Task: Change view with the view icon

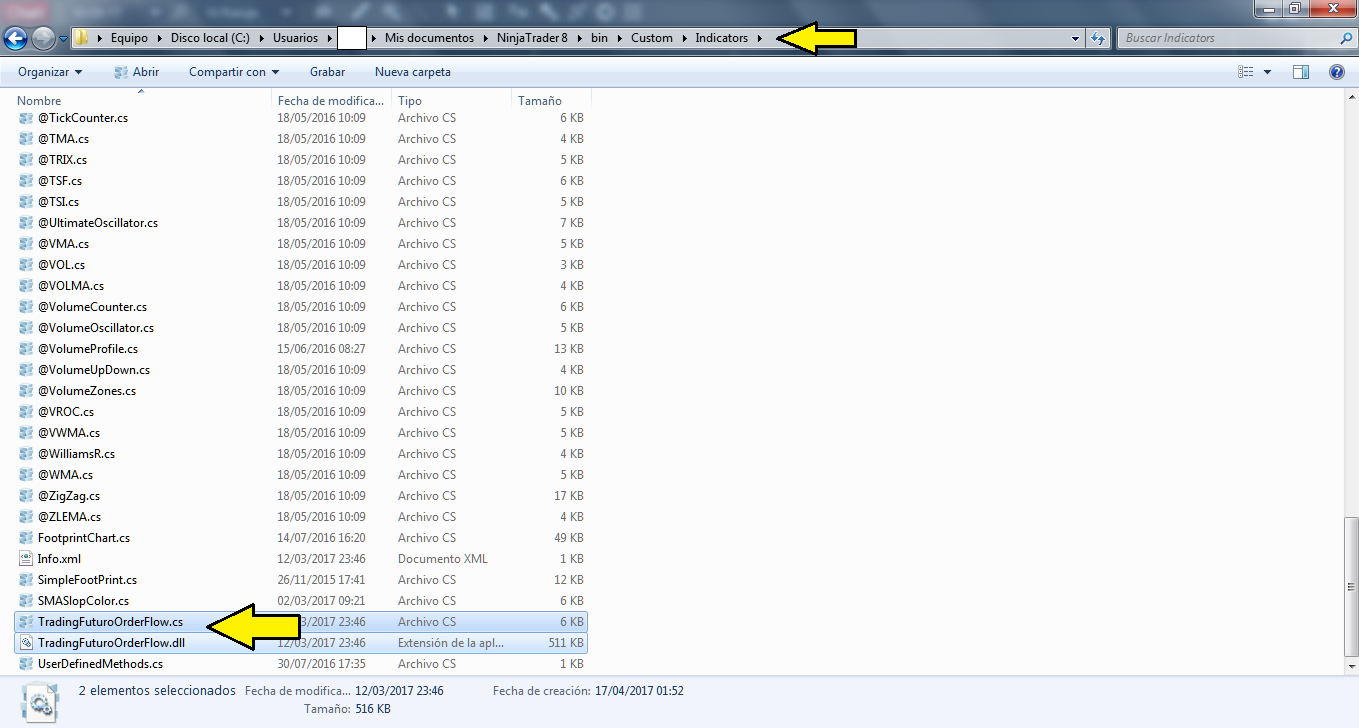Action: (1246, 72)
